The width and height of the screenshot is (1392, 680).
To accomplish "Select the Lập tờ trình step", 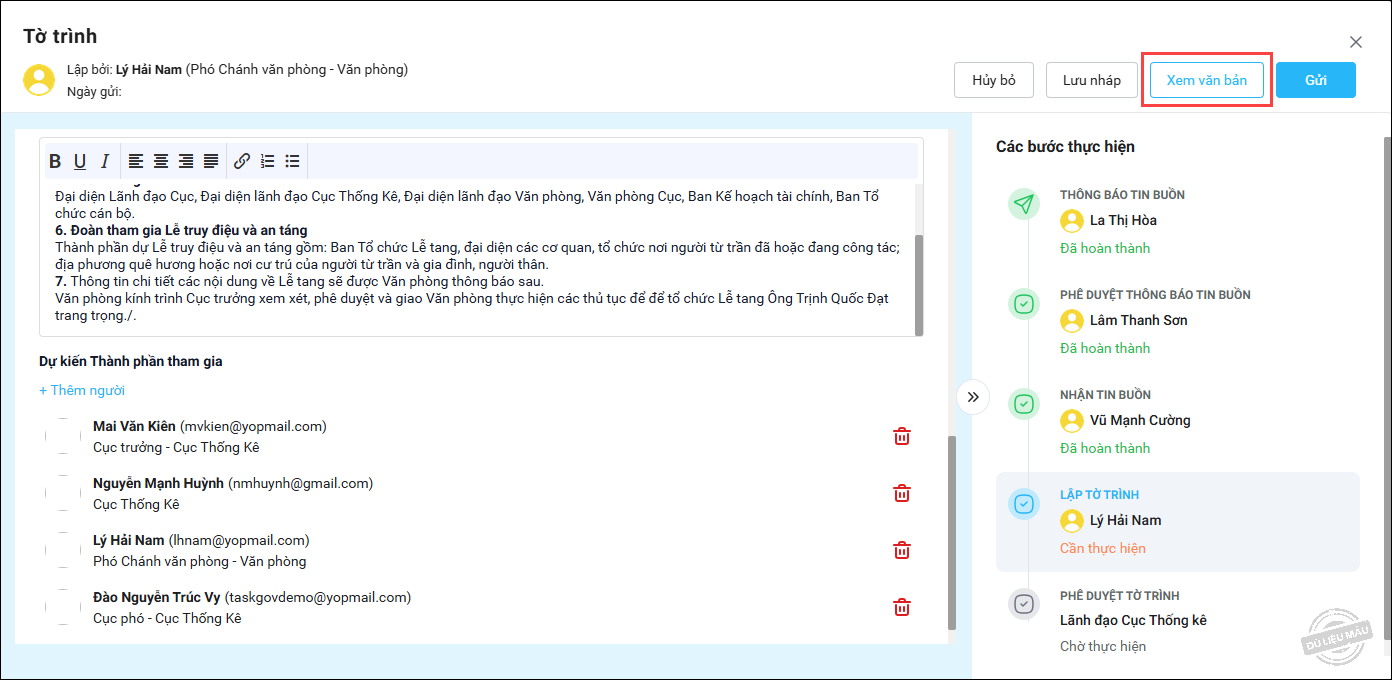I will tap(1177, 521).
